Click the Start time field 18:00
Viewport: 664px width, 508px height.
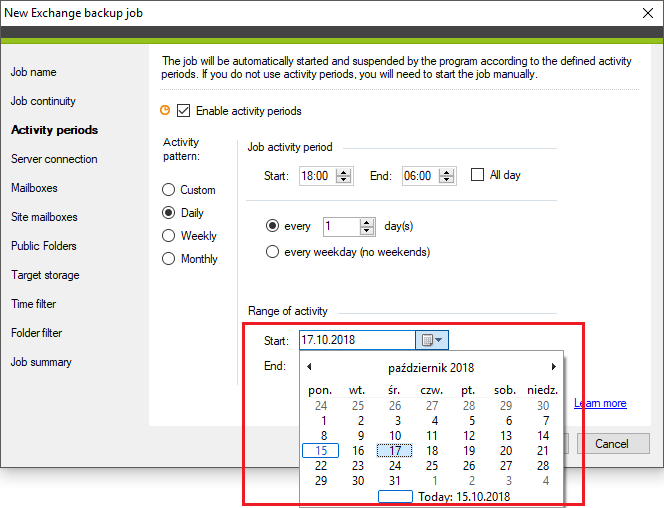(318, 176)
